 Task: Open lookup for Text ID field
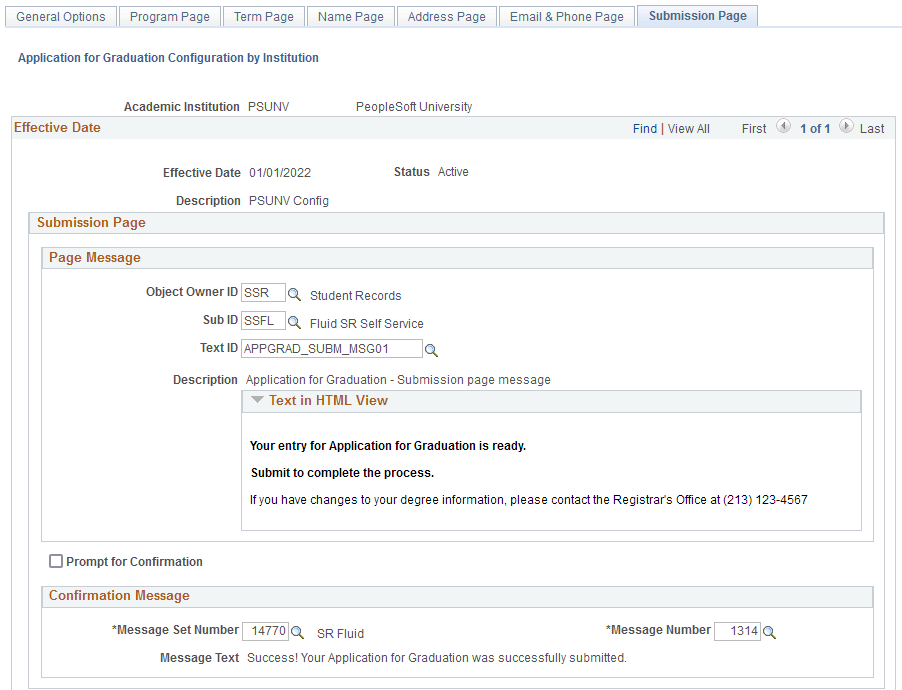click(431, 350)
